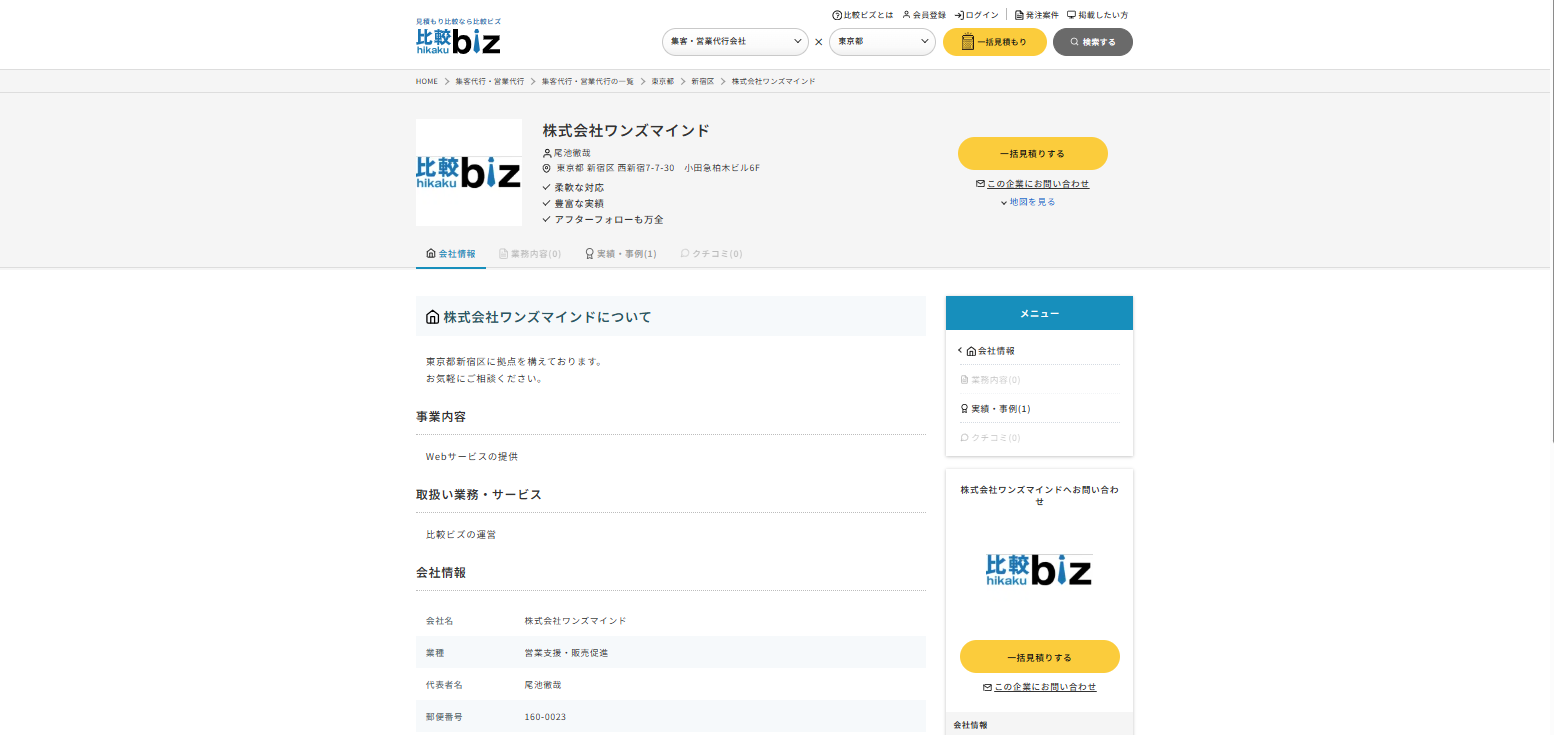
Task: Select the 業務内容(0) tab
Action: [x=530, y=254]
